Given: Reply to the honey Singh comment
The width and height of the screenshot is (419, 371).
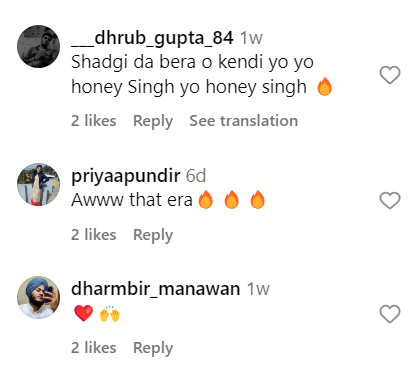Looking at the screenshot, I should click(x=153, y=121).
